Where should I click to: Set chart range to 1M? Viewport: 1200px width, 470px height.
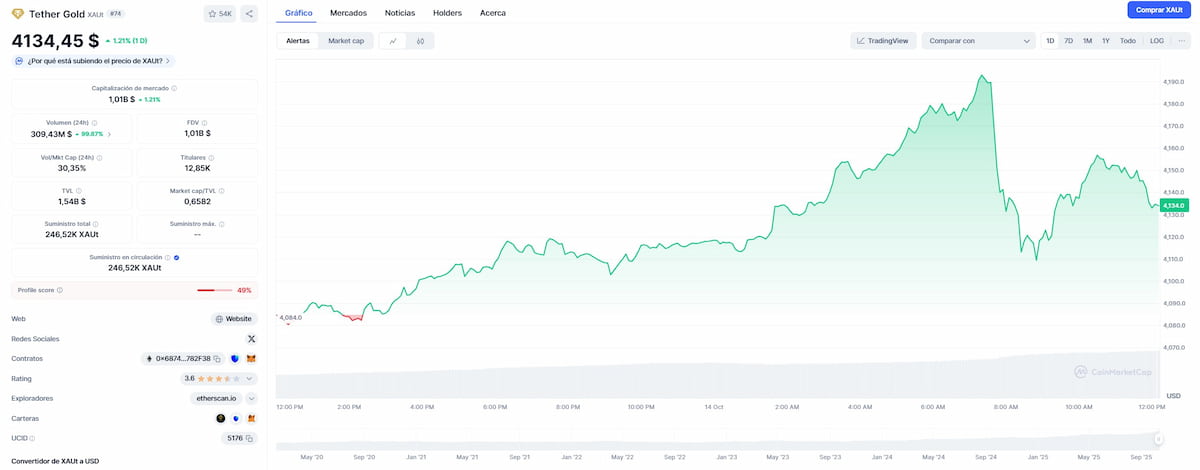click(x=1087, y=41)
